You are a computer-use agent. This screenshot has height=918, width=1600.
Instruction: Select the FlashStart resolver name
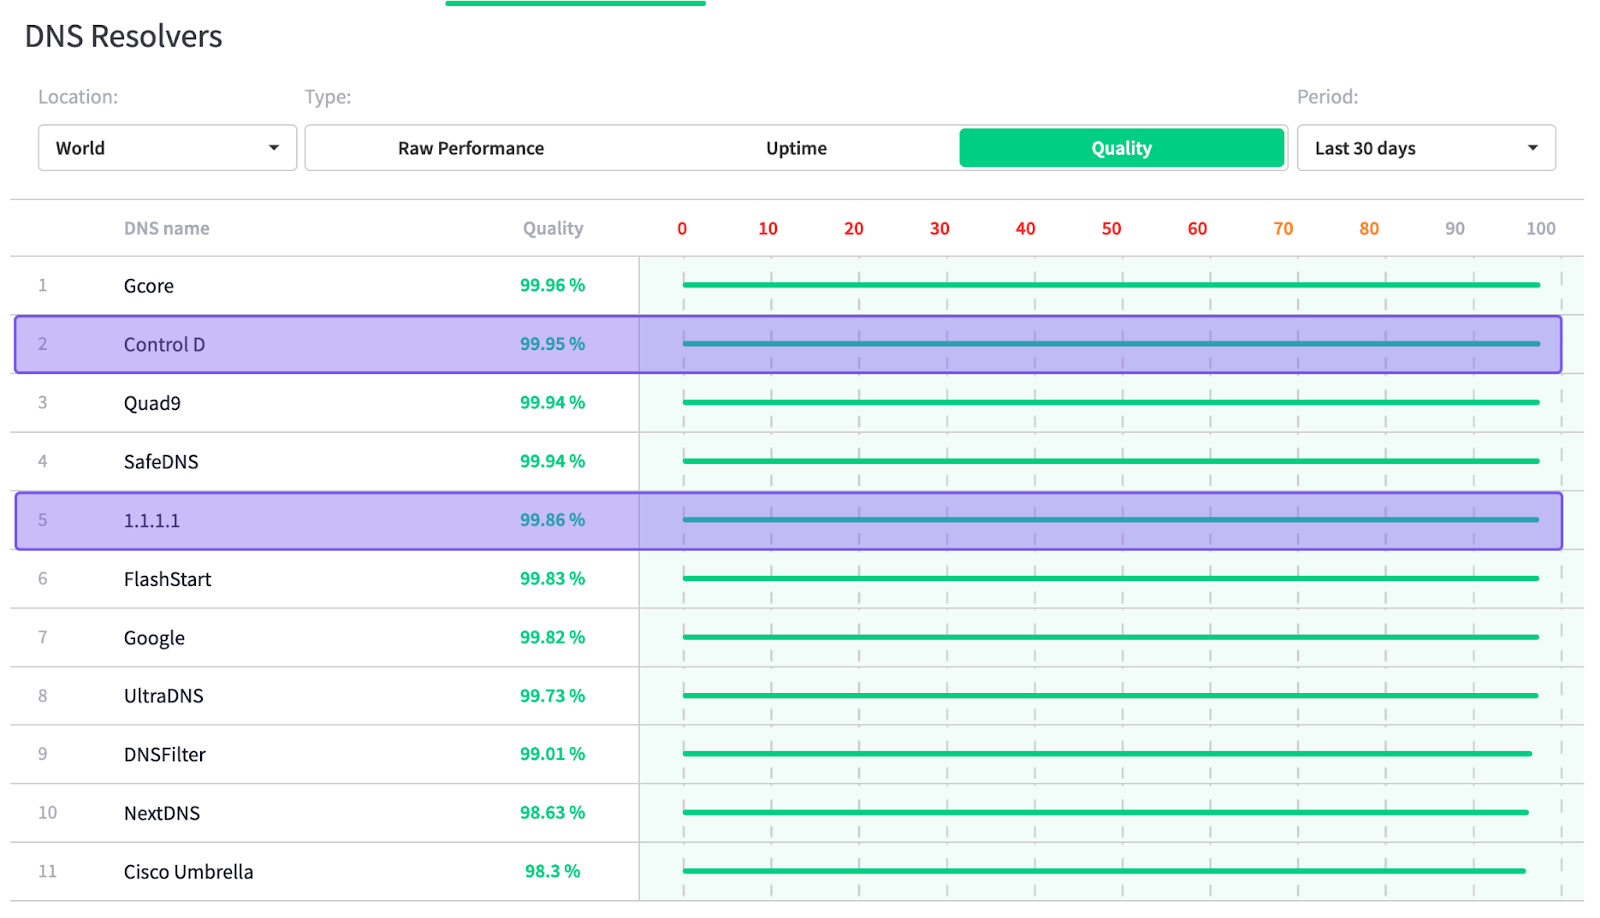[x=167, y=579]
